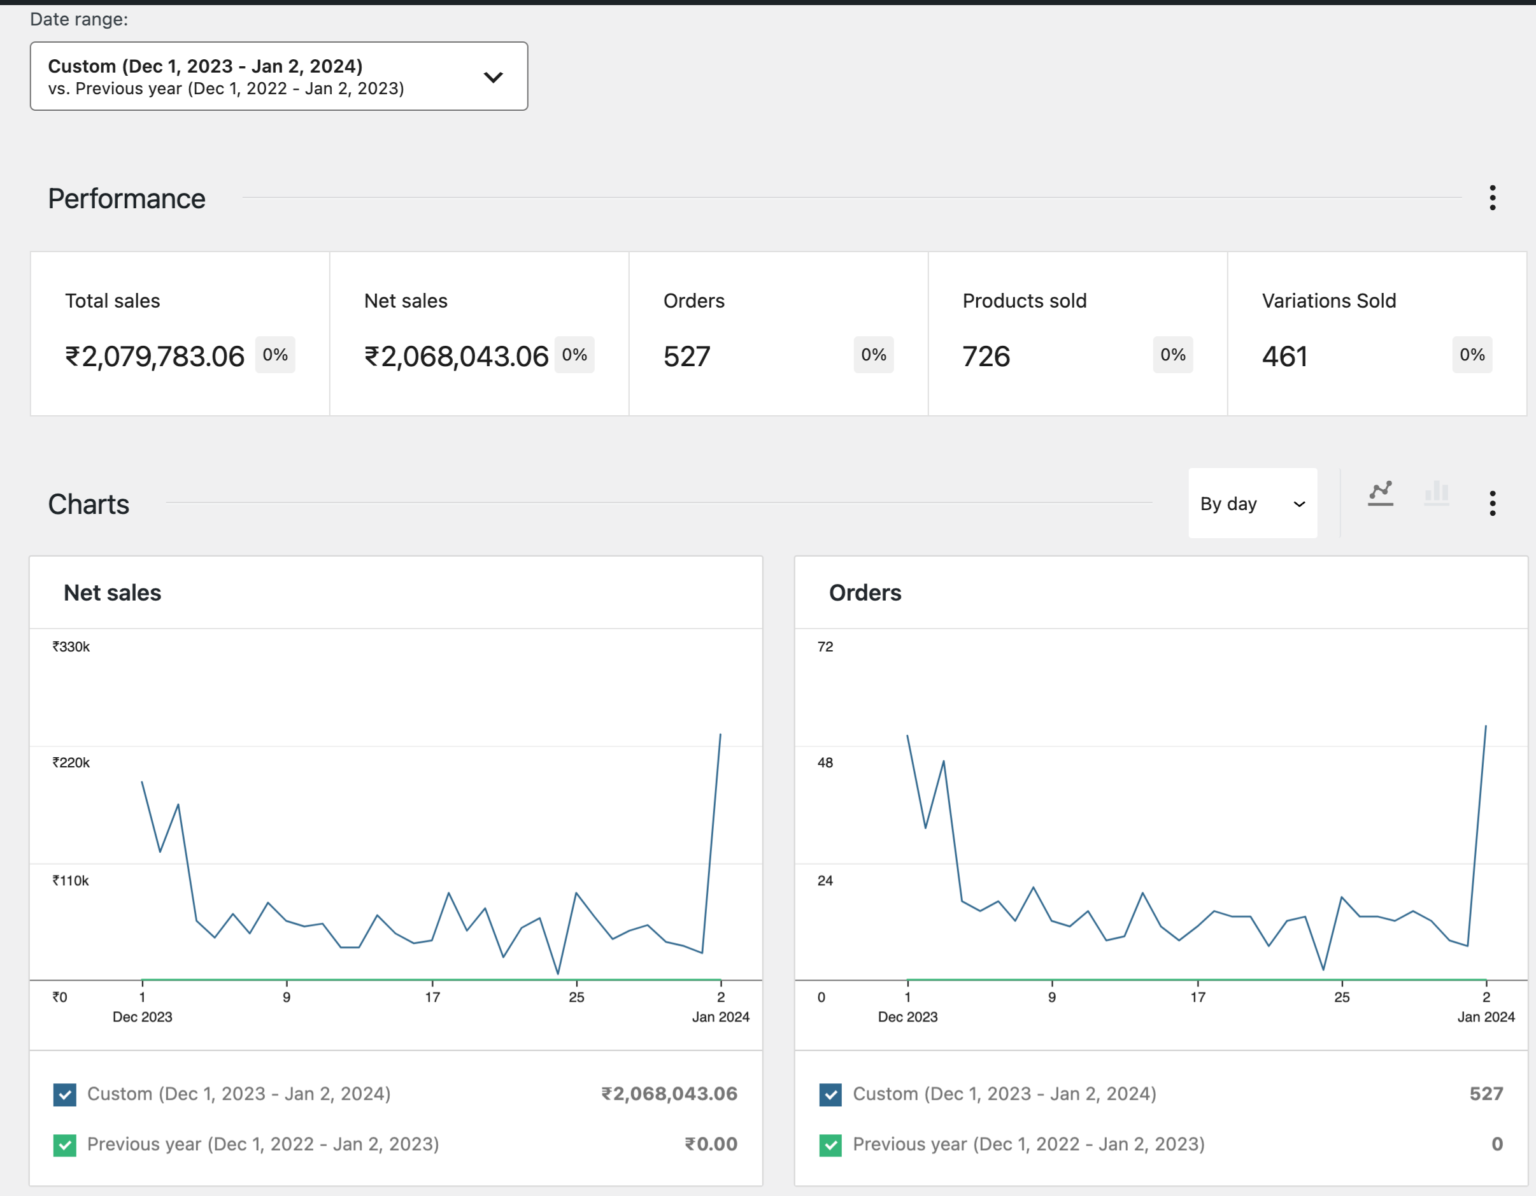Click the Variations Sold metric card
The image size is (1536, 1196).
click(x=1375, y=333)
